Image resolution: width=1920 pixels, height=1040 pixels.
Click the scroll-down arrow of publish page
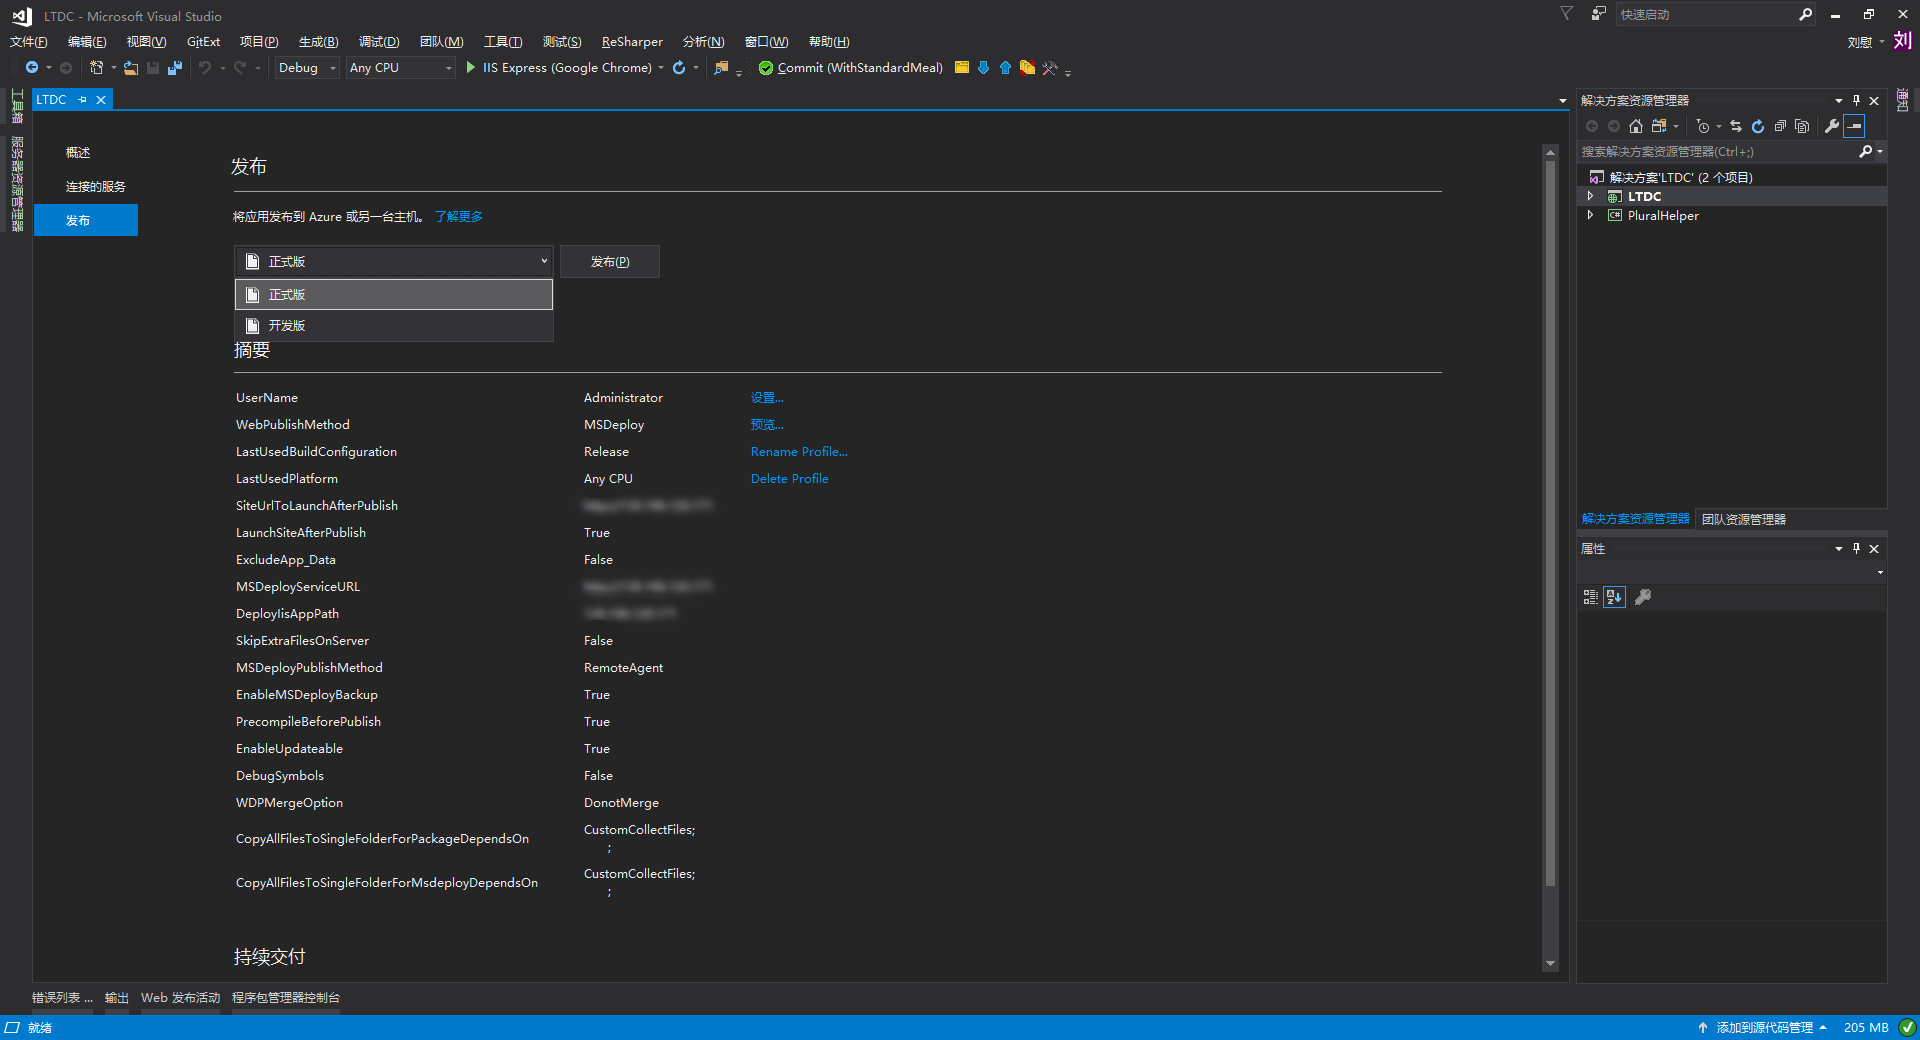point(1550,964)
